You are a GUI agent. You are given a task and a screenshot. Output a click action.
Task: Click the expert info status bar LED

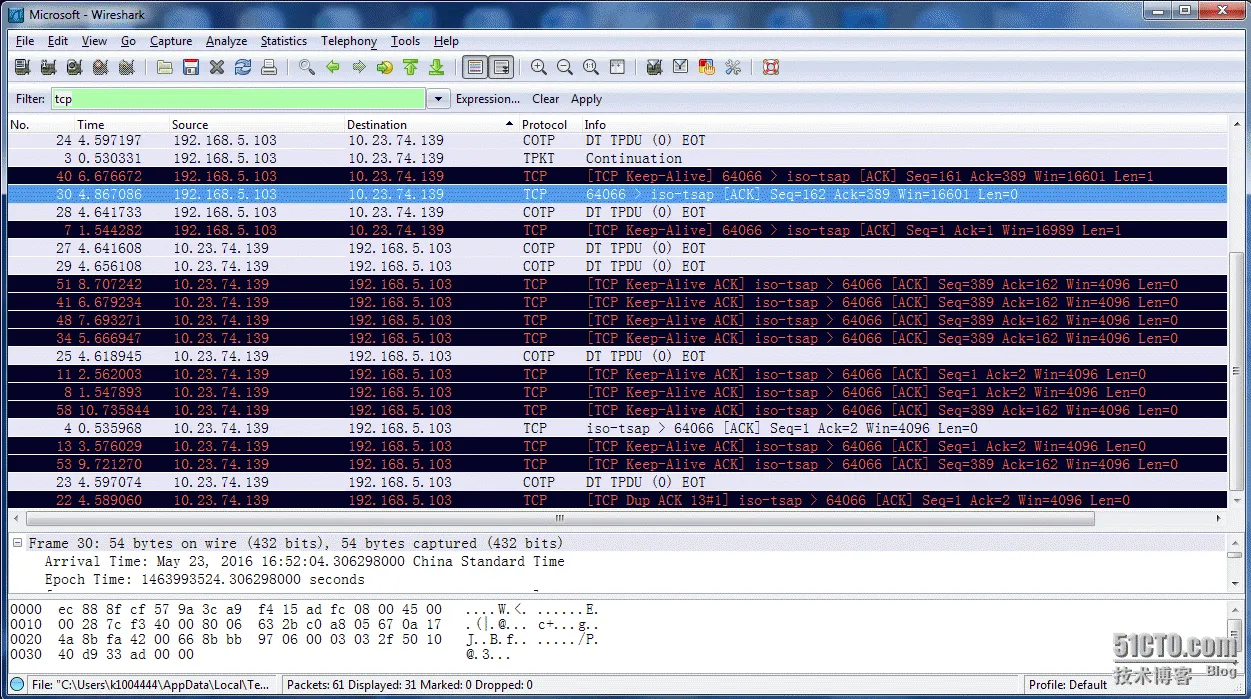17,685
